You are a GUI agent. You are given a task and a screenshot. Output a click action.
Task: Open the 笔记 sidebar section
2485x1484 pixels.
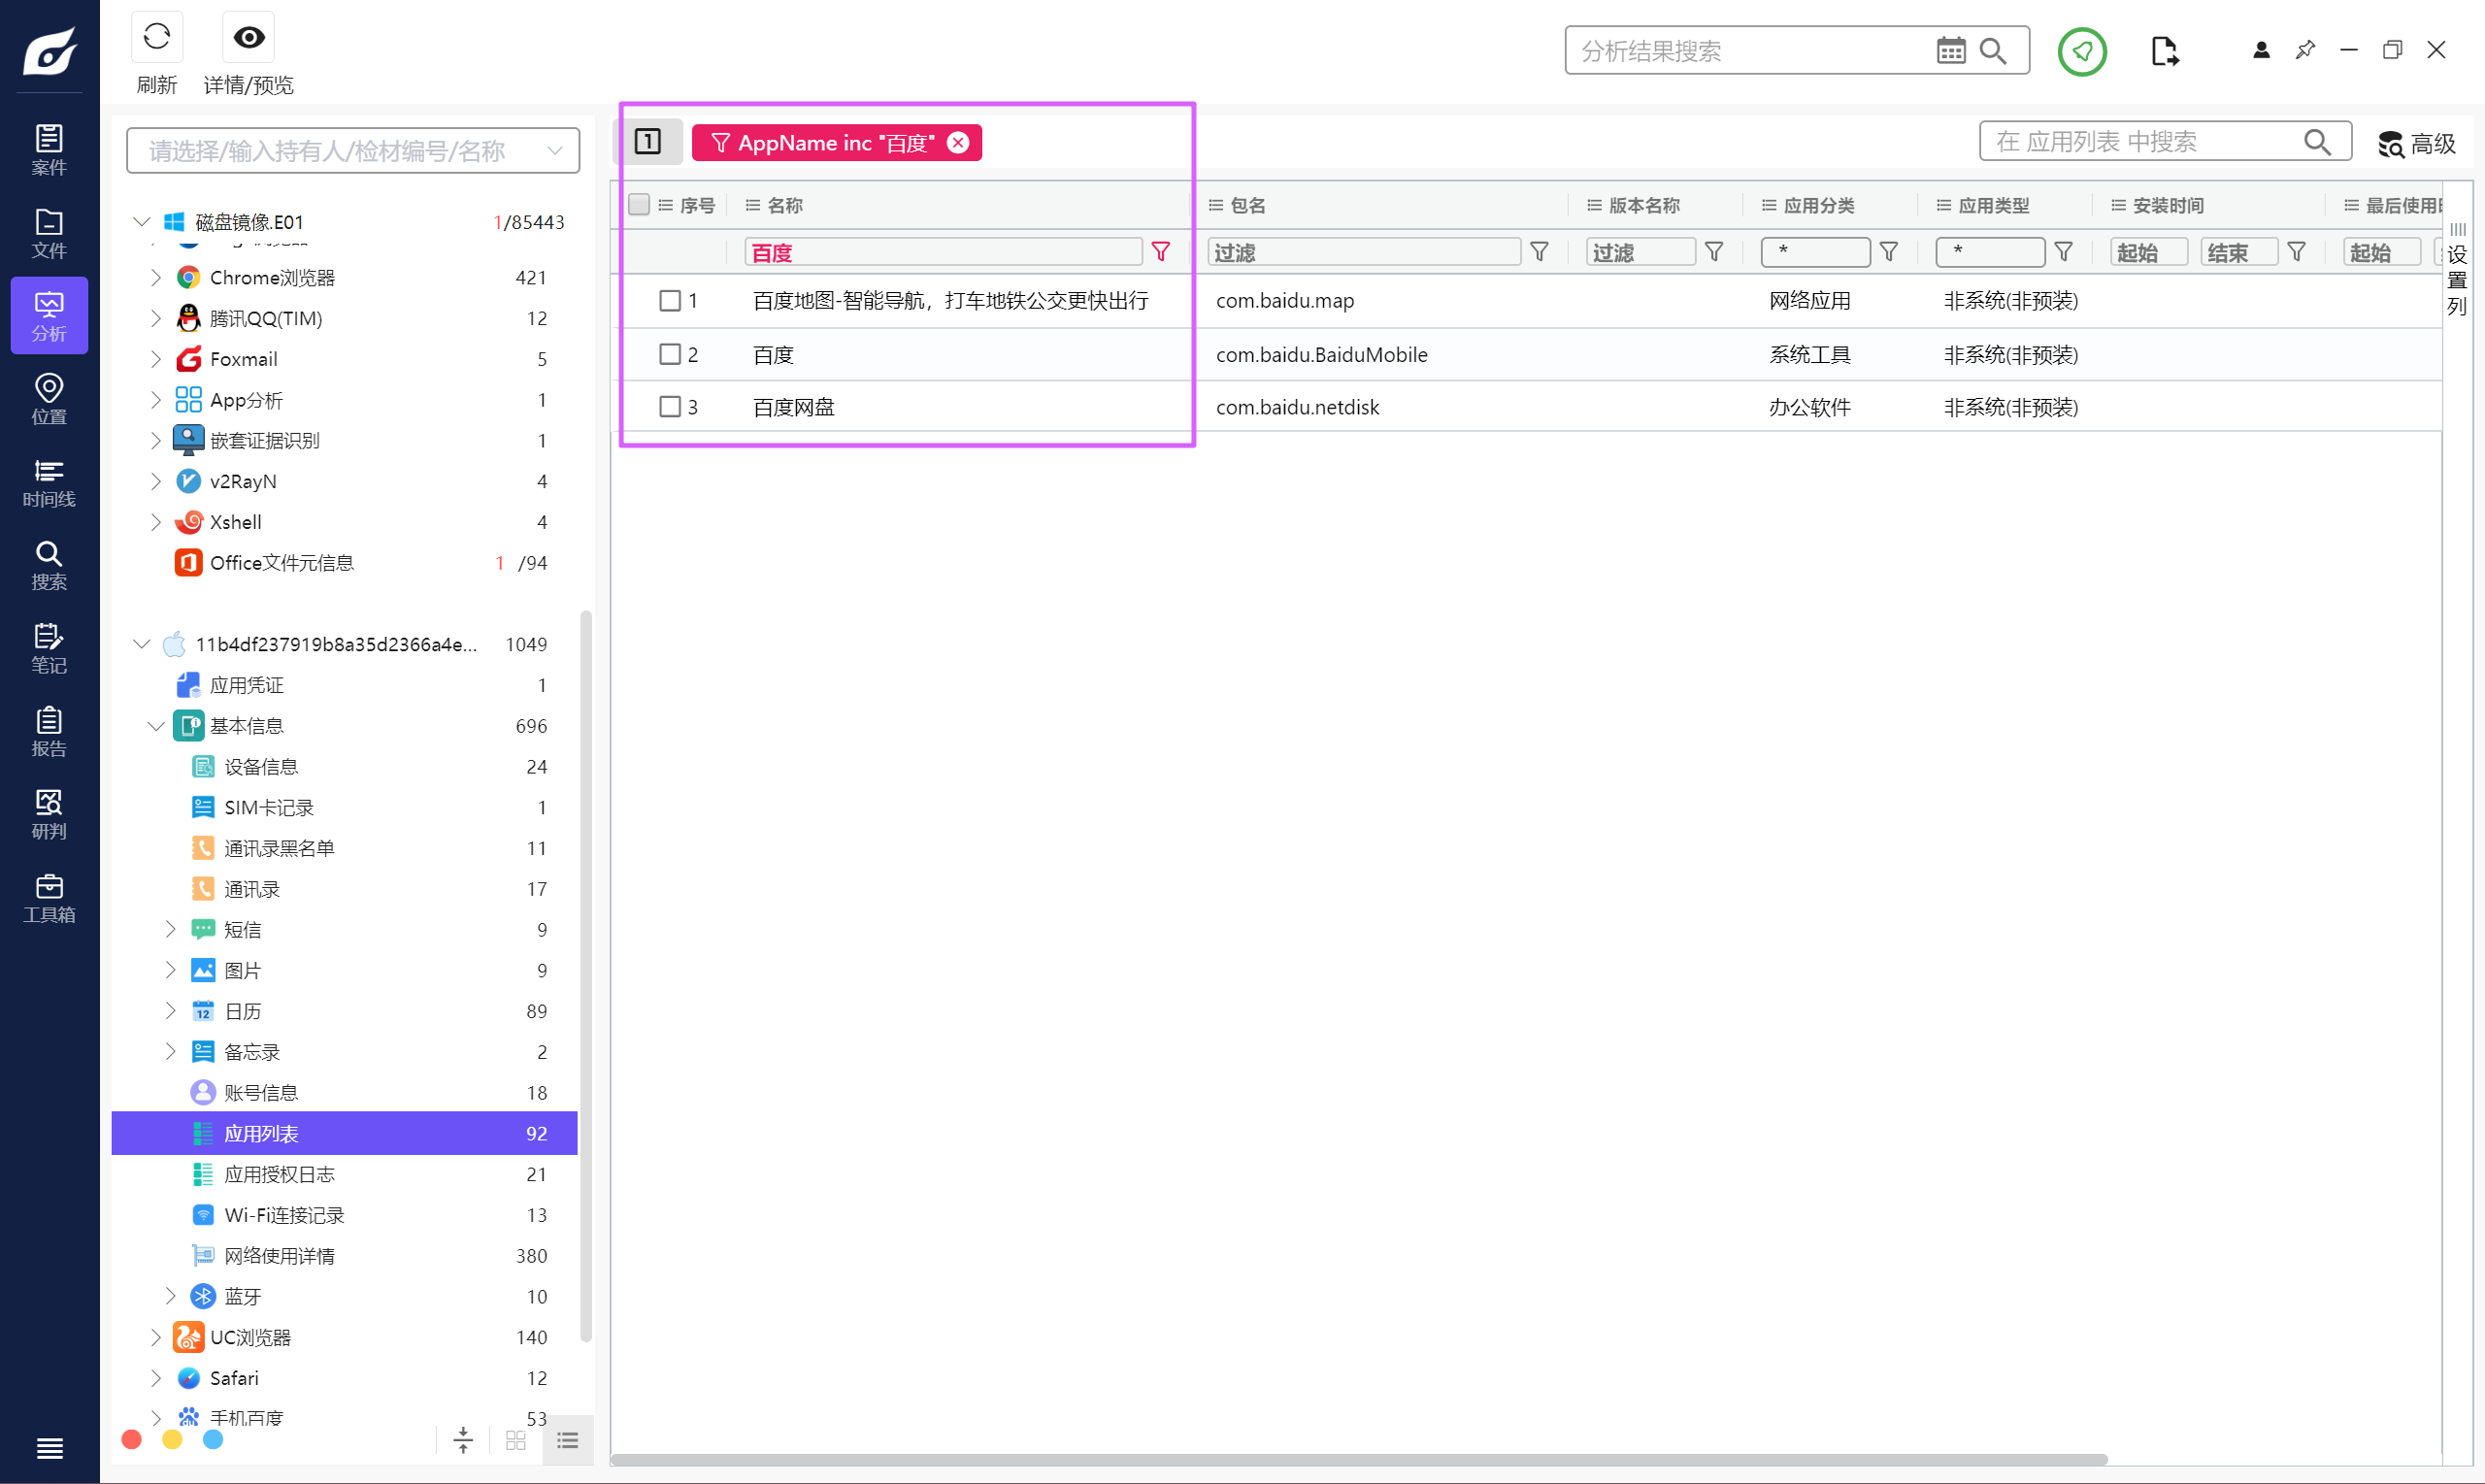click(49, 649)
